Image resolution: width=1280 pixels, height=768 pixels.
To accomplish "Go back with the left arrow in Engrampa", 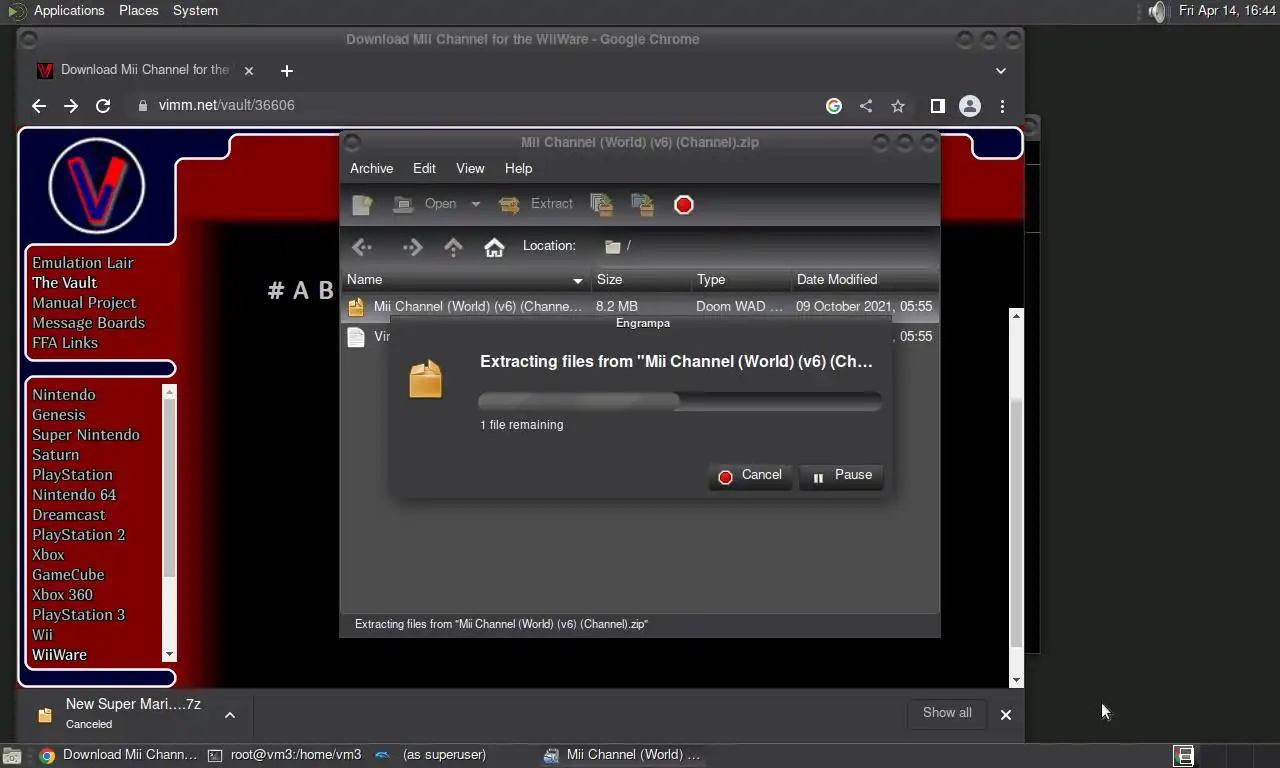I will click(x=362, y=247).
